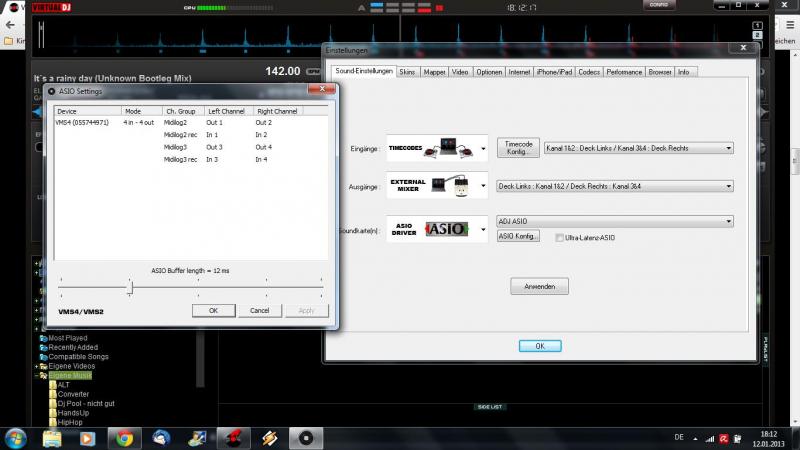
Task: Click the Side List label
Action: pyautogui.click(x=490, y=407)
